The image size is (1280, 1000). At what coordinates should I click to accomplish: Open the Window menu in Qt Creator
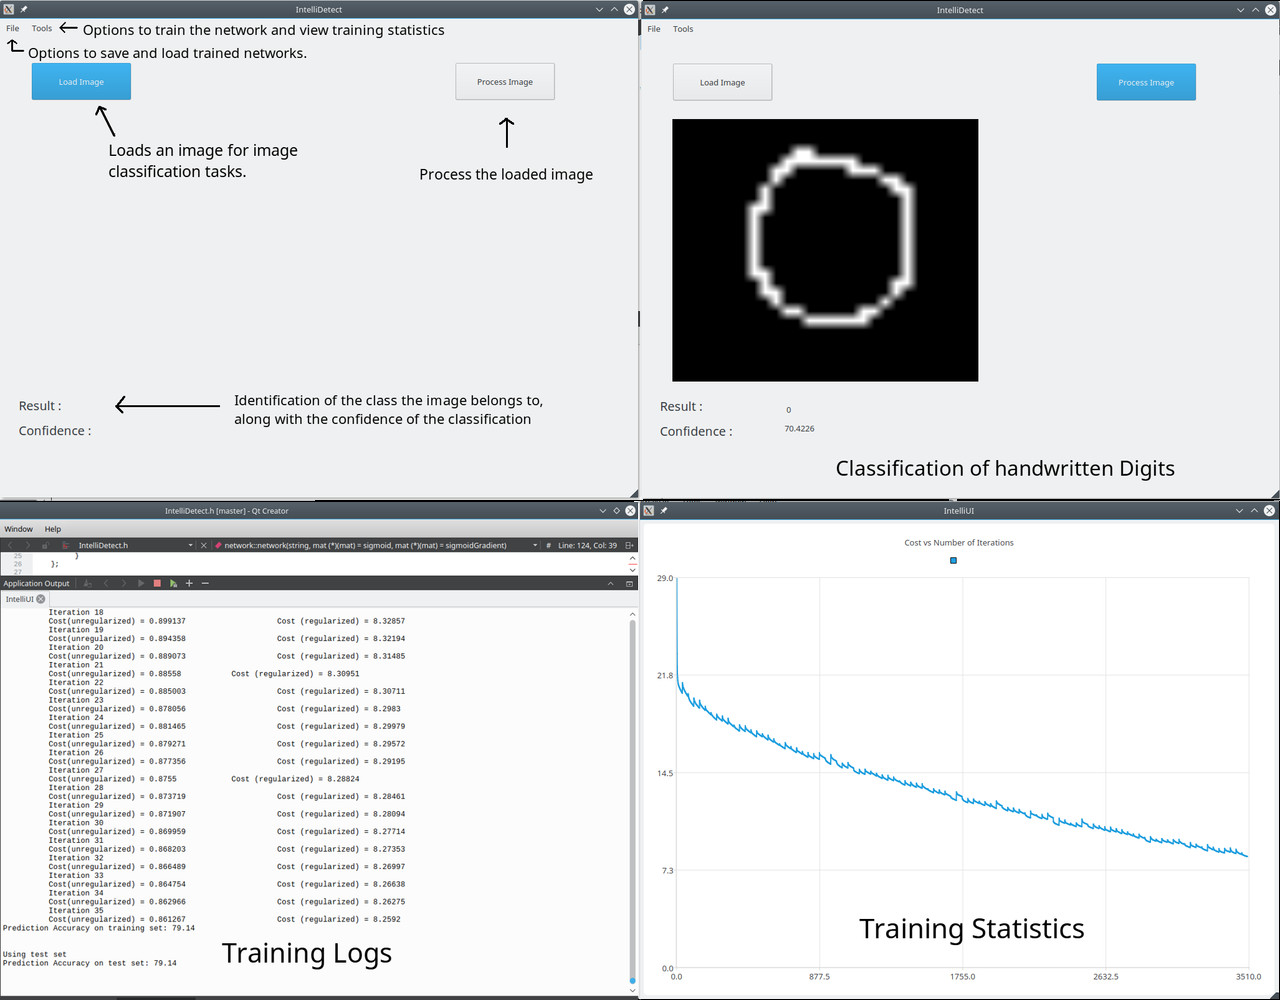tap(18, 529)
